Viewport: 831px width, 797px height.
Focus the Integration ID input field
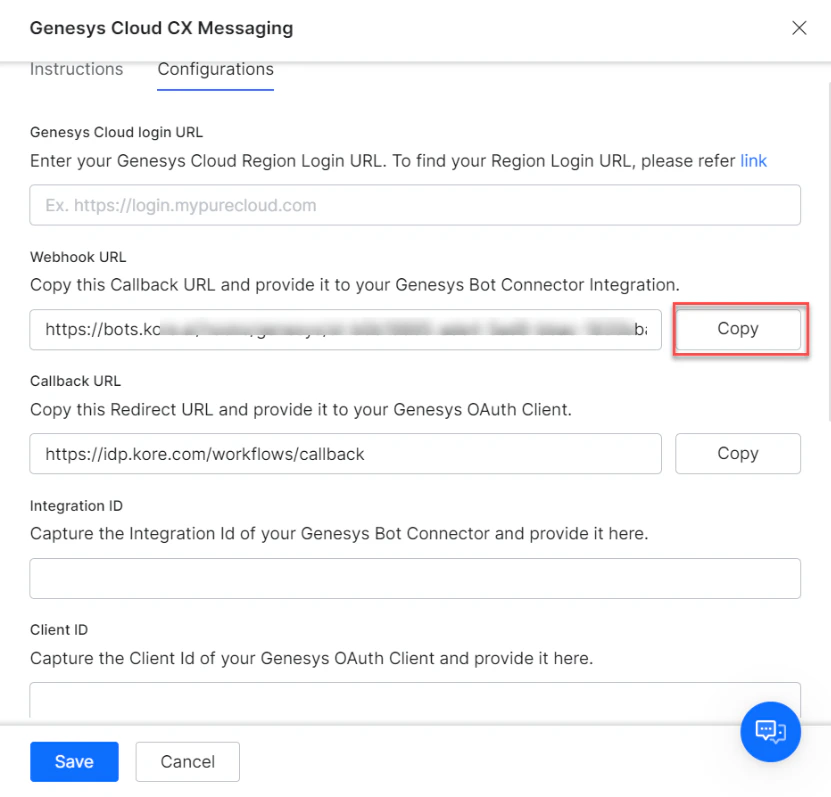click(415, 578)
